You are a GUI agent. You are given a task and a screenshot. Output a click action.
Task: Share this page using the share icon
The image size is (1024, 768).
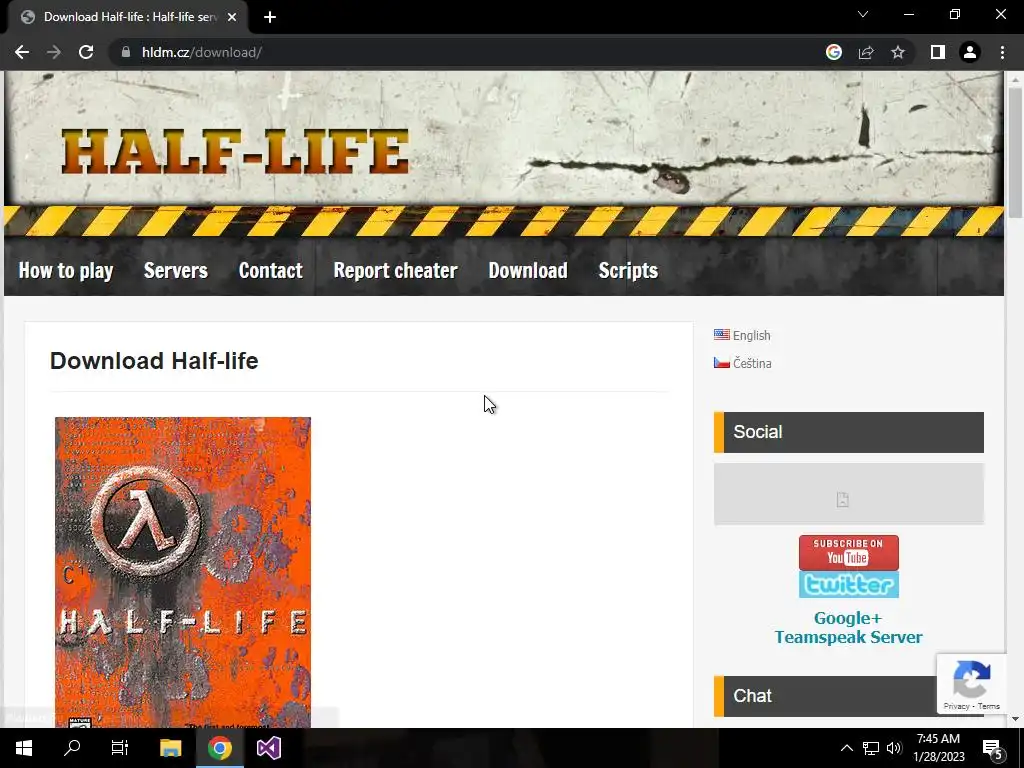866,52
